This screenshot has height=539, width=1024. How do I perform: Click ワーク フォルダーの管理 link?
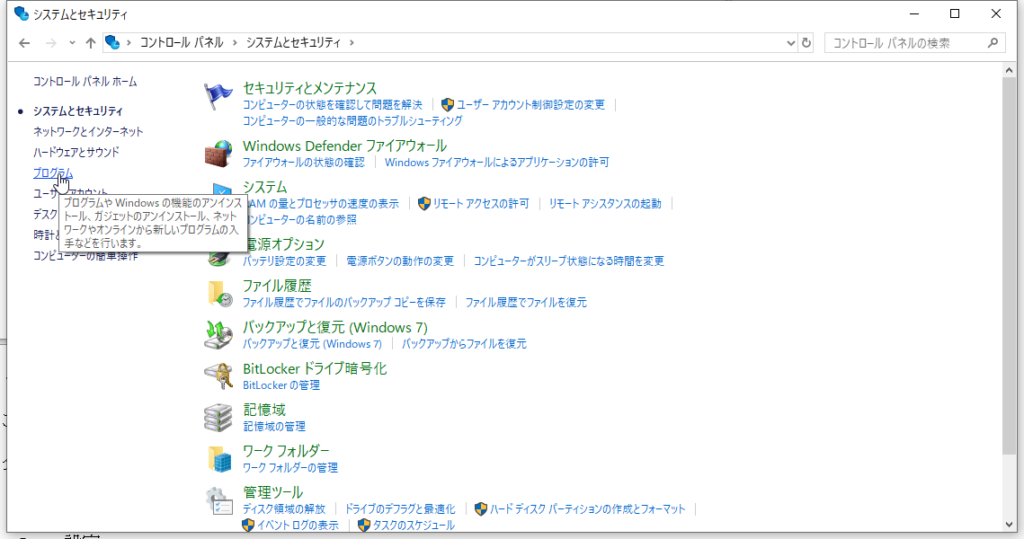290,468
